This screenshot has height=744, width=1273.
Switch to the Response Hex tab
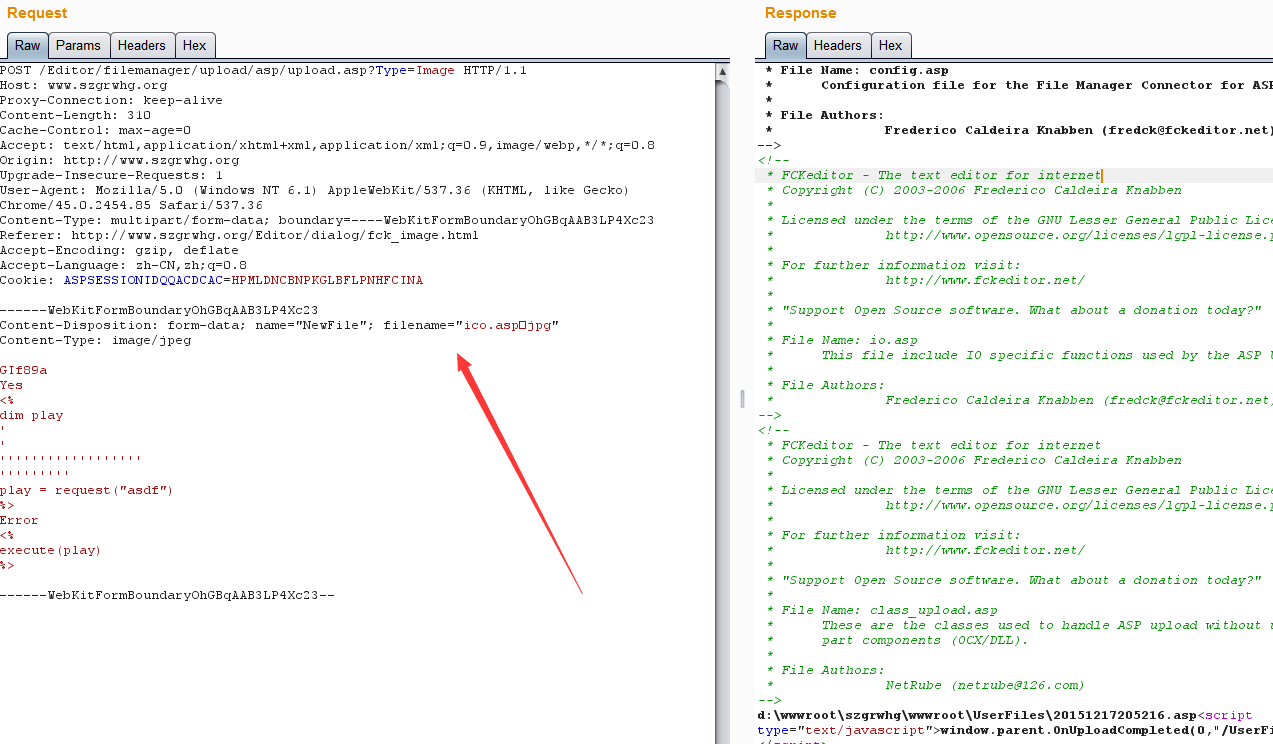coord(890,45)
